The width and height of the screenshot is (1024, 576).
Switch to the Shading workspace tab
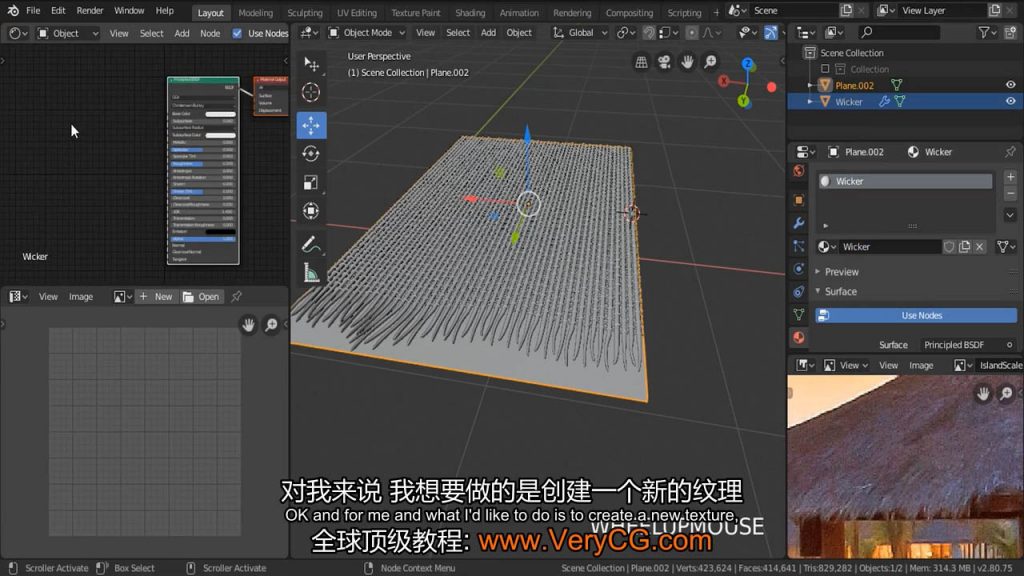click(x=470, y=12)
